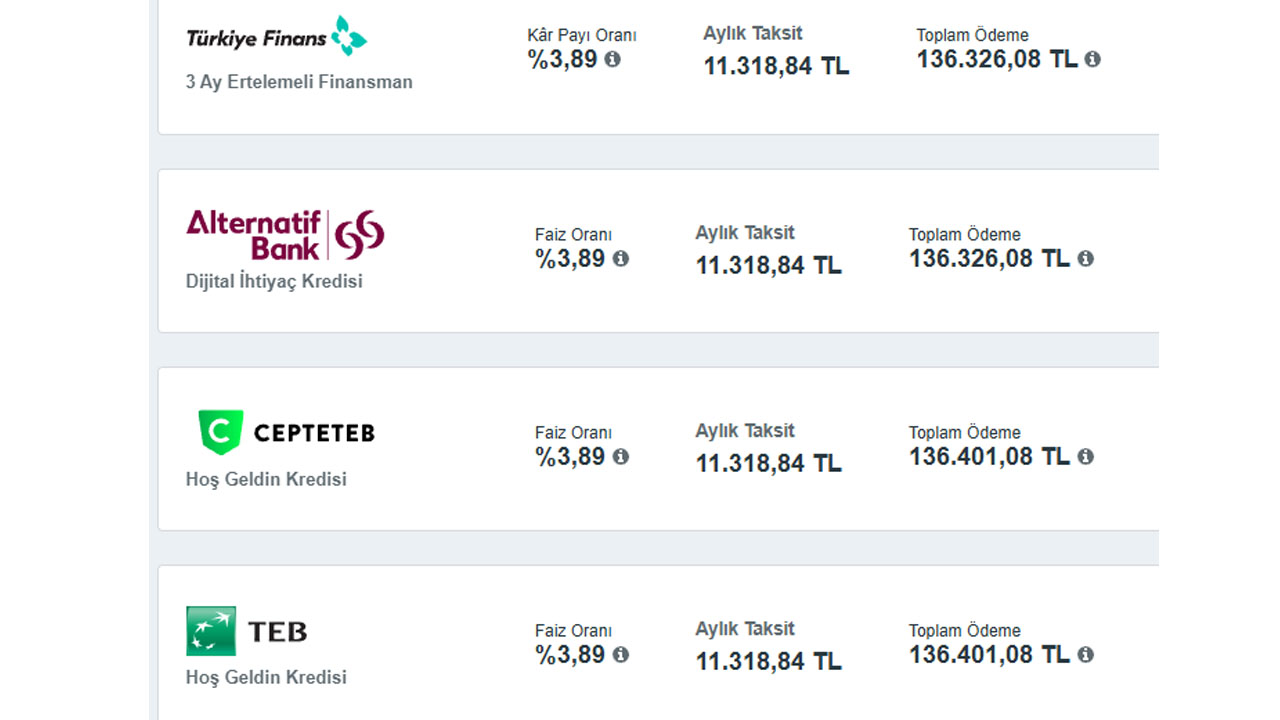The height and width of the screenshot is (720, 1280).
Task: Click CEPTETEB Aylık Taksit amount
Action: tap(769, 464)
